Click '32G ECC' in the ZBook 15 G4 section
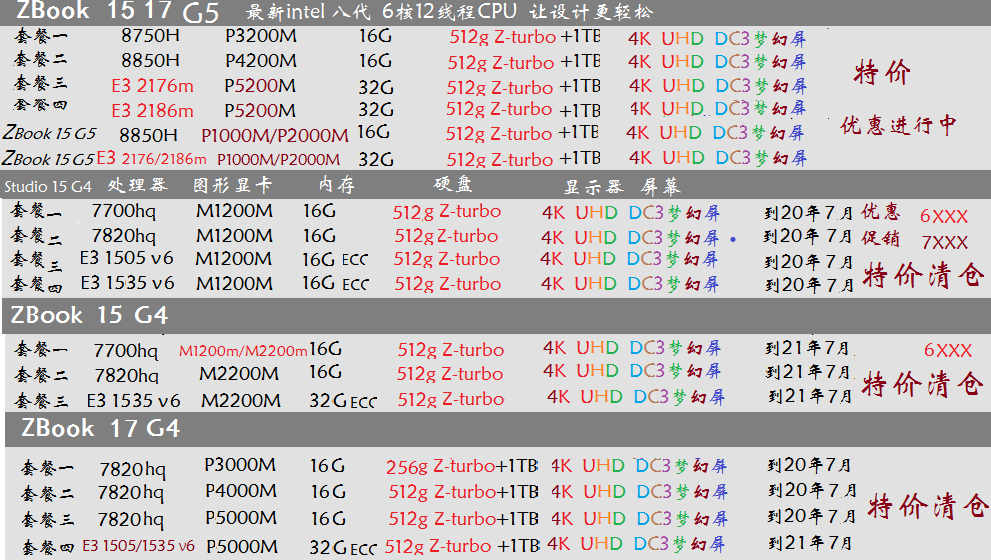Image resolution: width=991 pixels, height=560 pixels. coord(343,401)
